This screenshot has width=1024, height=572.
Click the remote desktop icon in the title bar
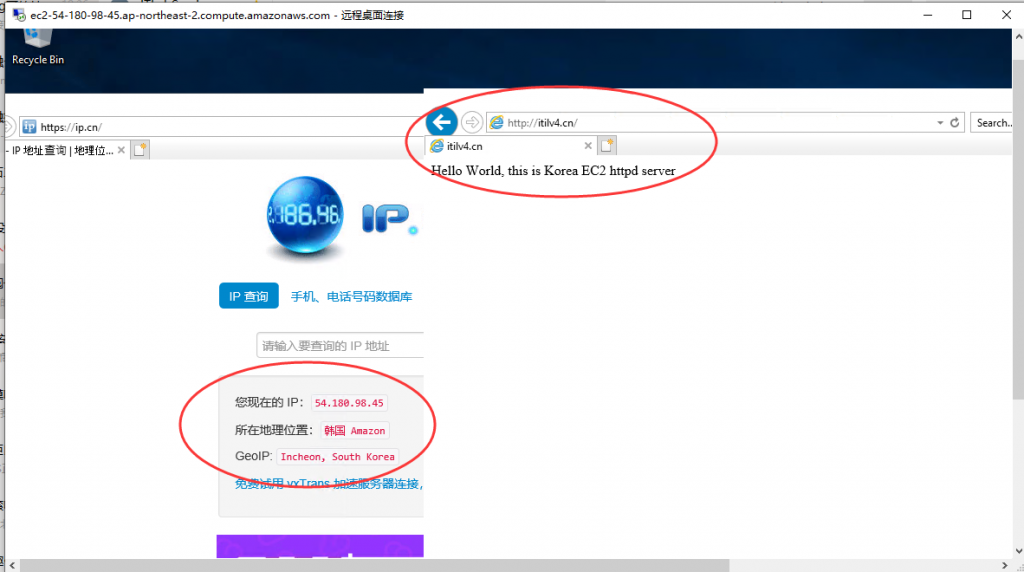19,14
